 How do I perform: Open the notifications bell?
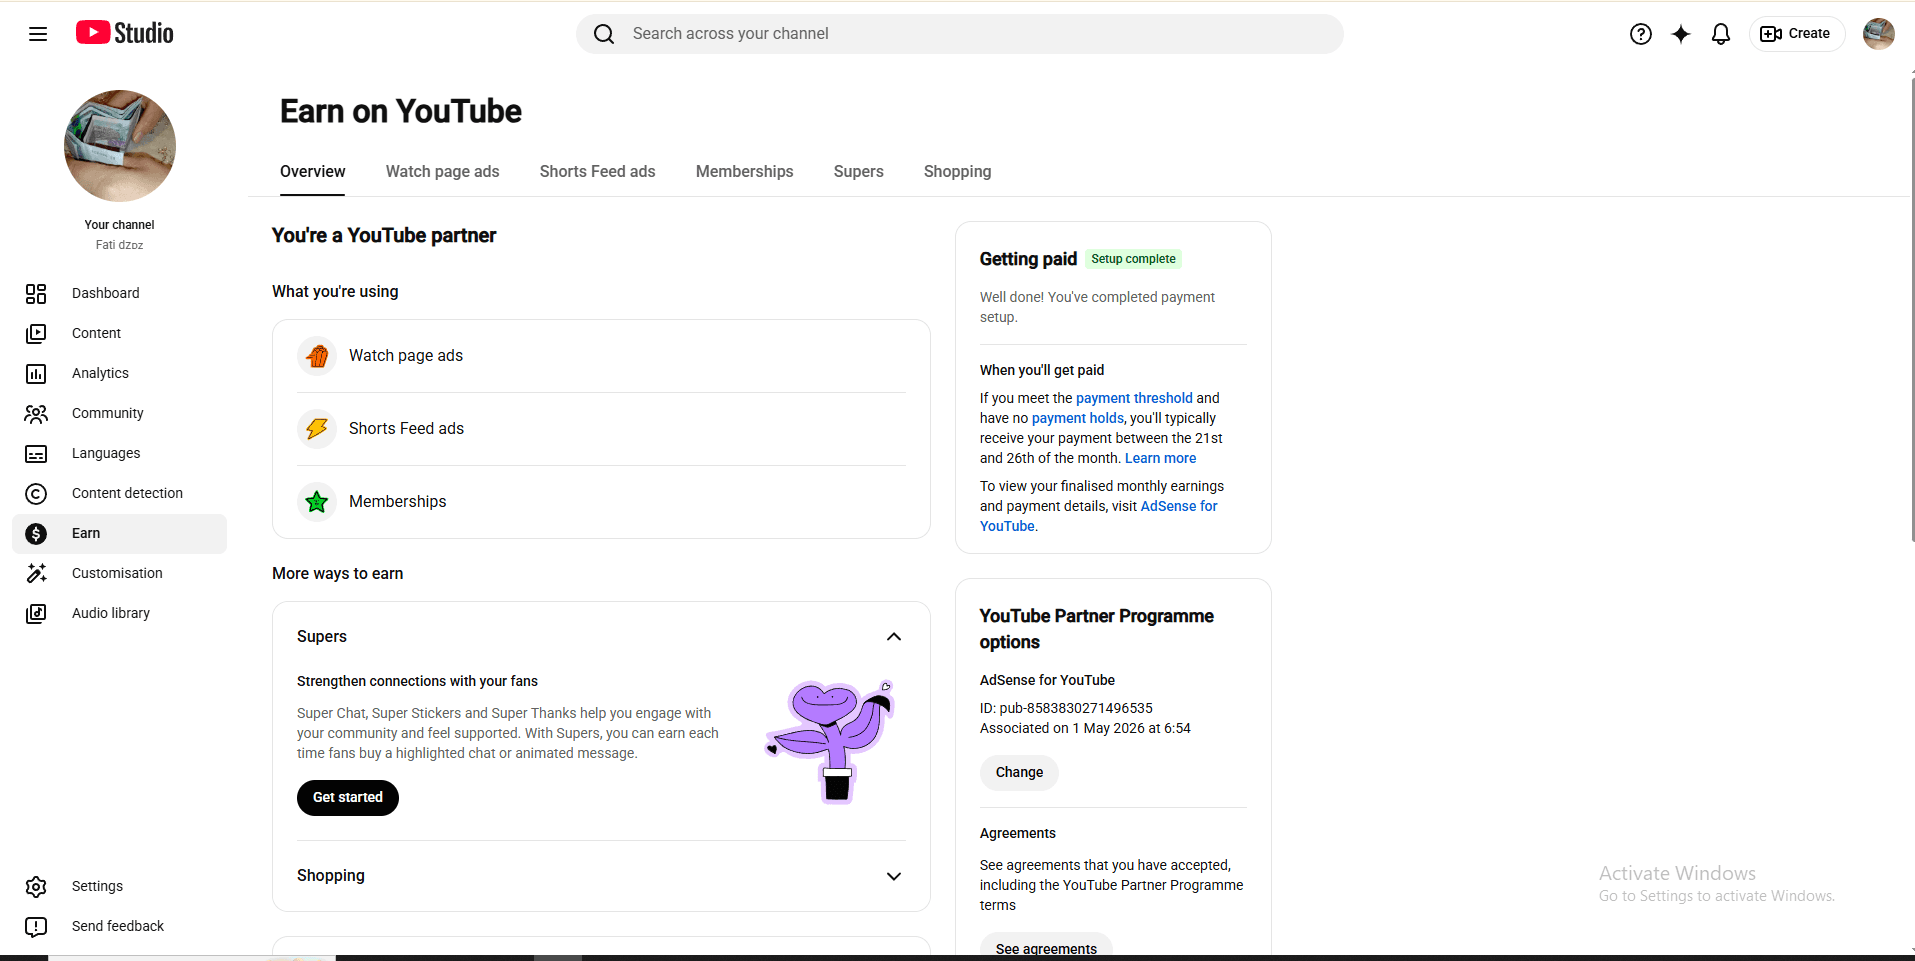pos(1721,34)
